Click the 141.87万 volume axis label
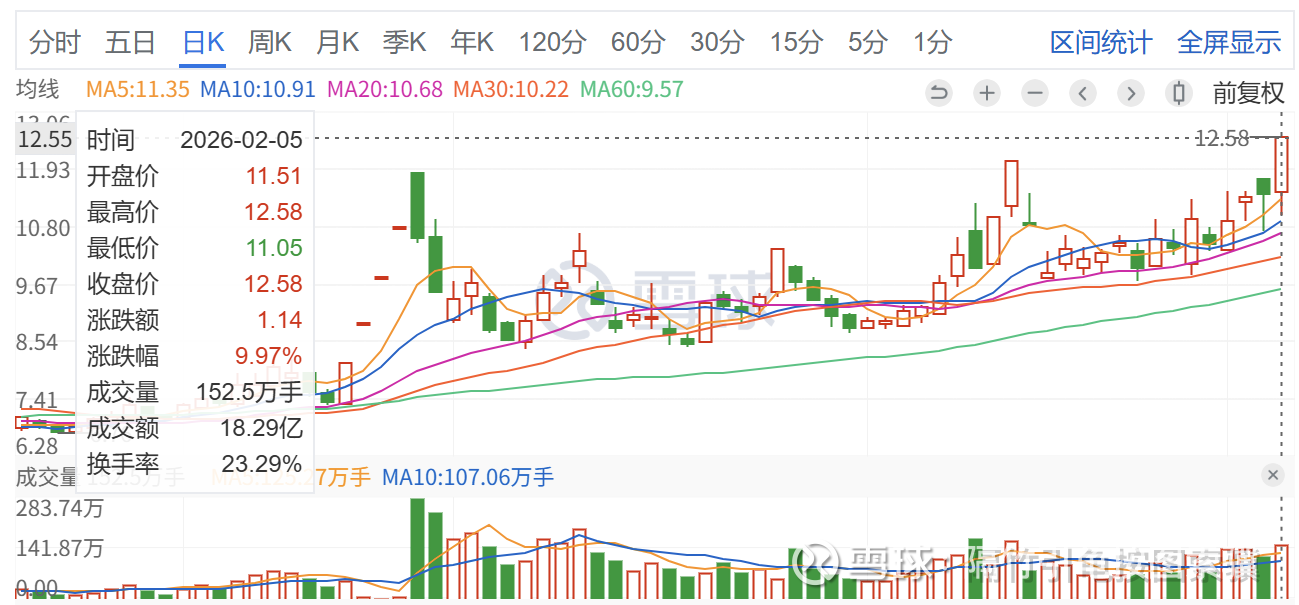 pos(60,548)
